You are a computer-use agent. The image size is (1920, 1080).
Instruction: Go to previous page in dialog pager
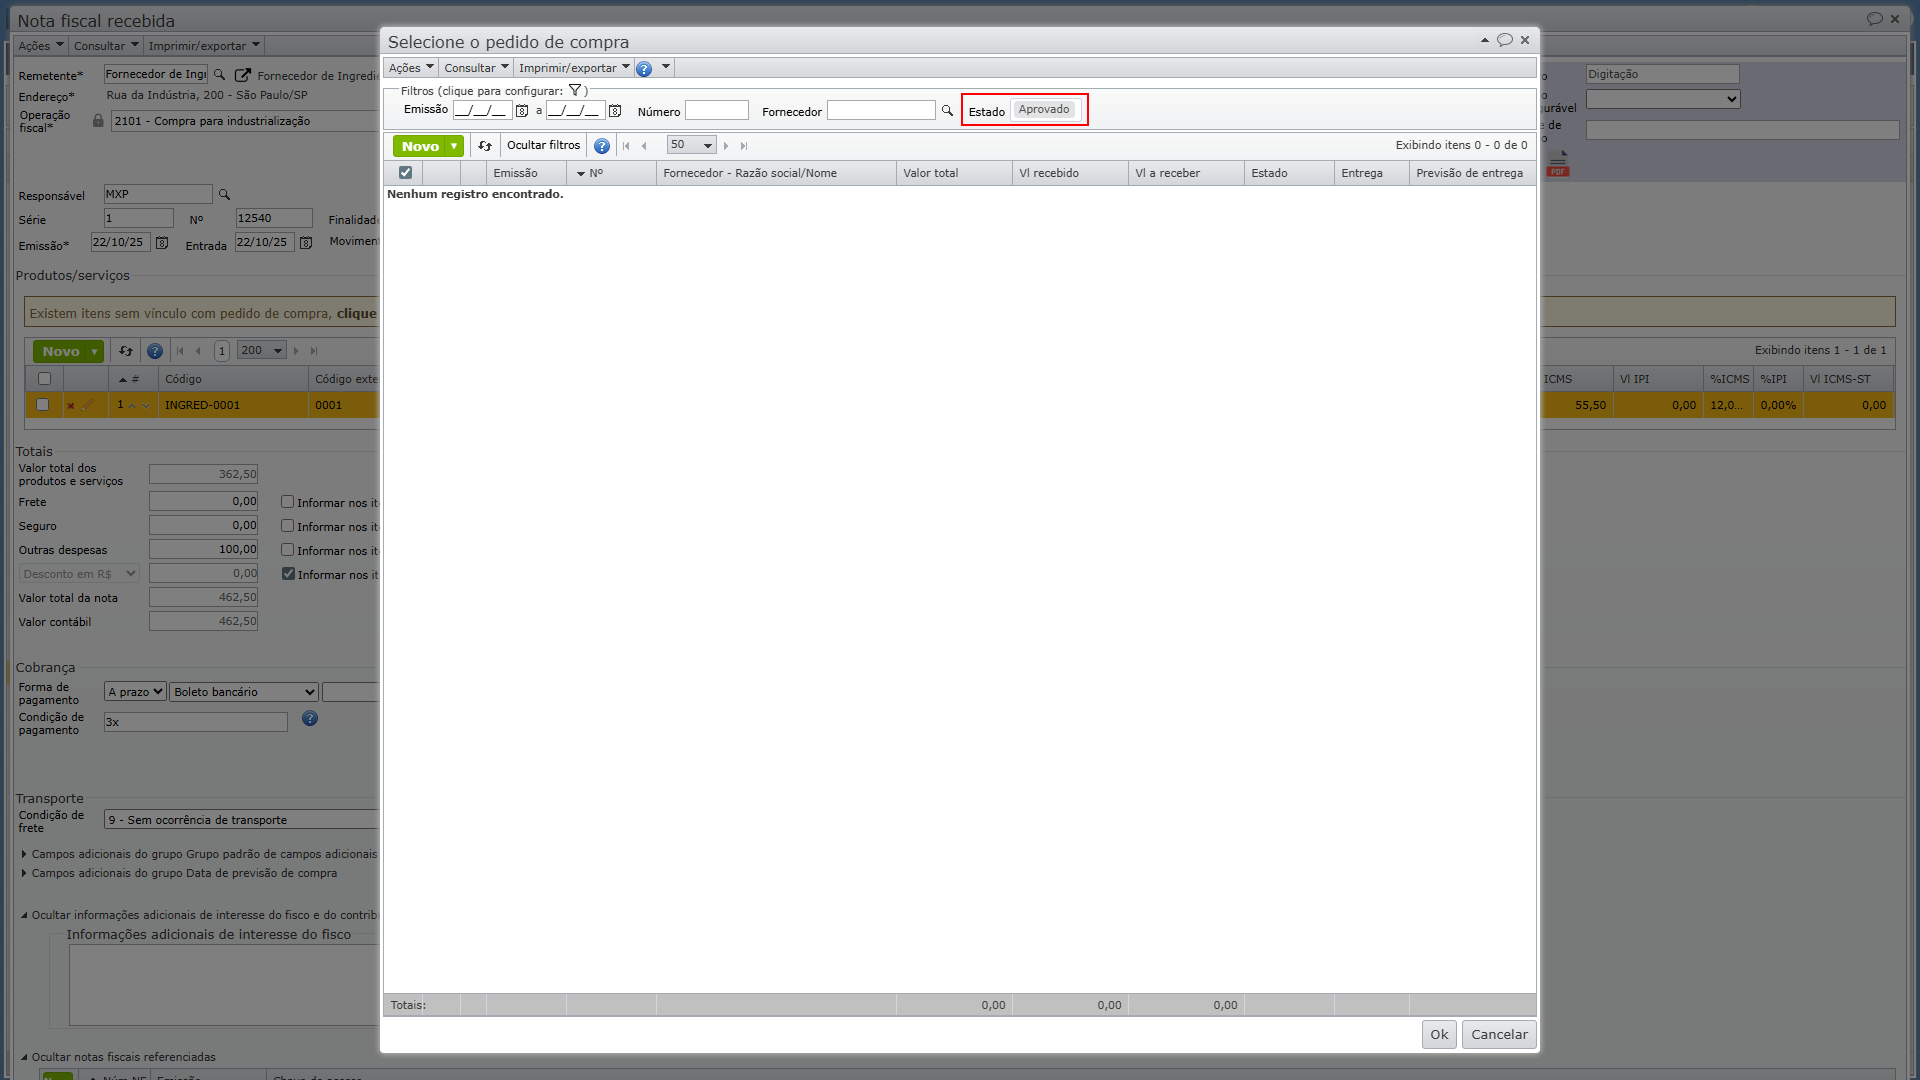[x=644, y=146]
